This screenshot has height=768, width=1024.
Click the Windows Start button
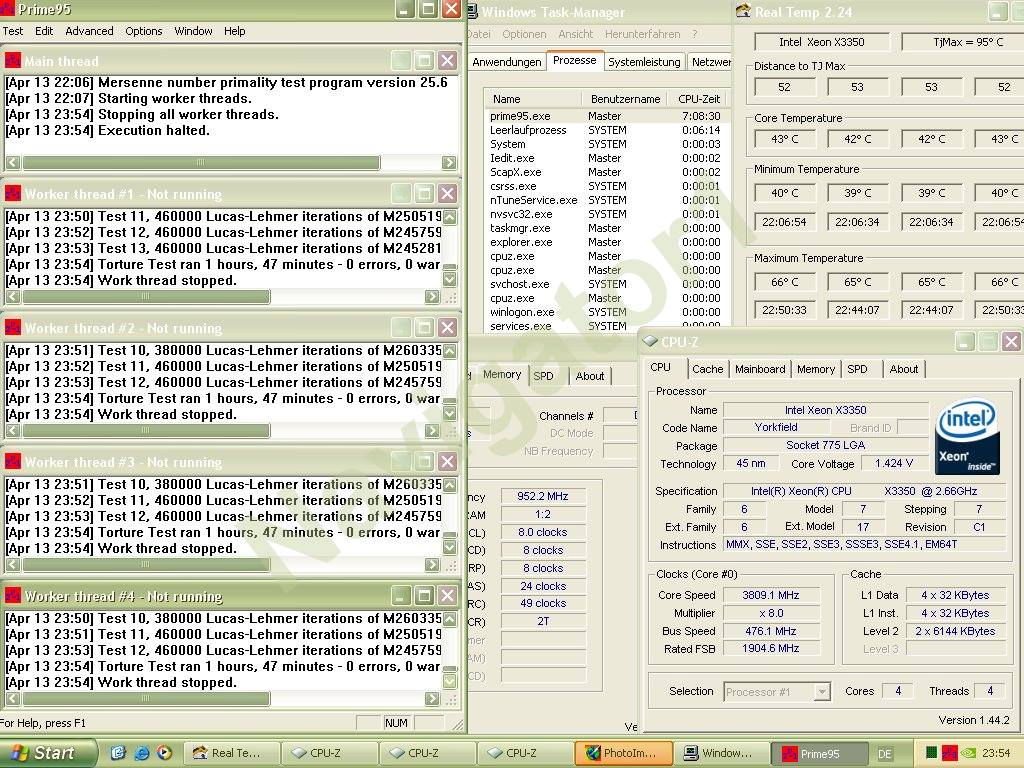(x=46, y=753)
